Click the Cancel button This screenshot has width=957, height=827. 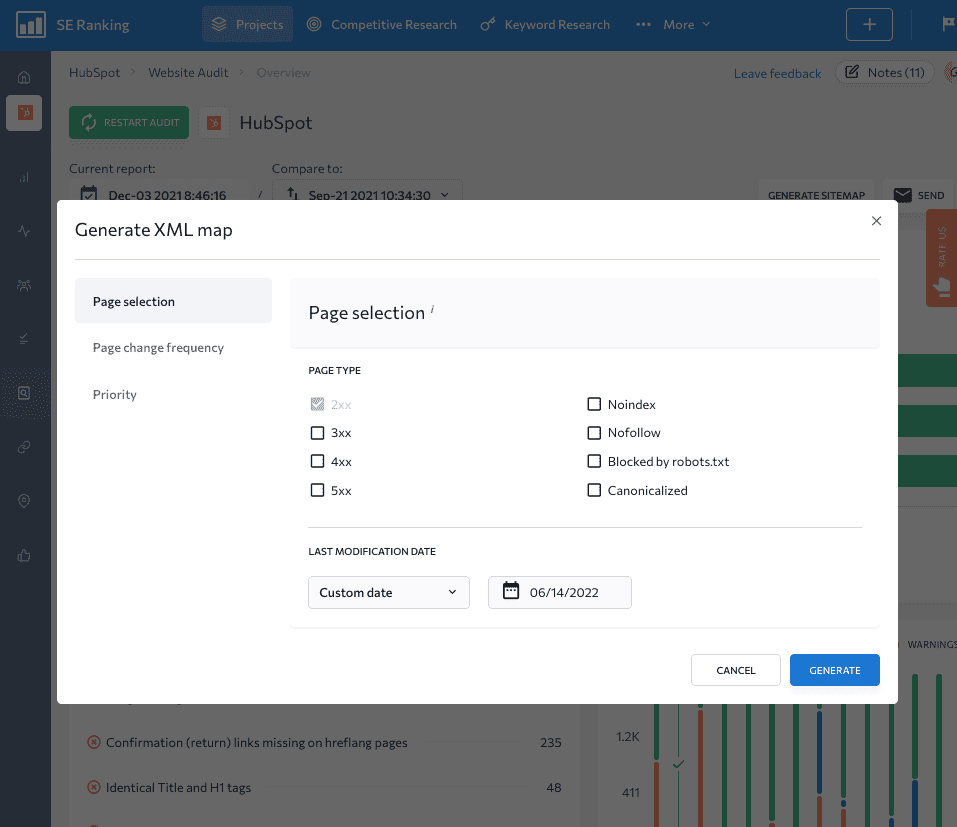735,670
